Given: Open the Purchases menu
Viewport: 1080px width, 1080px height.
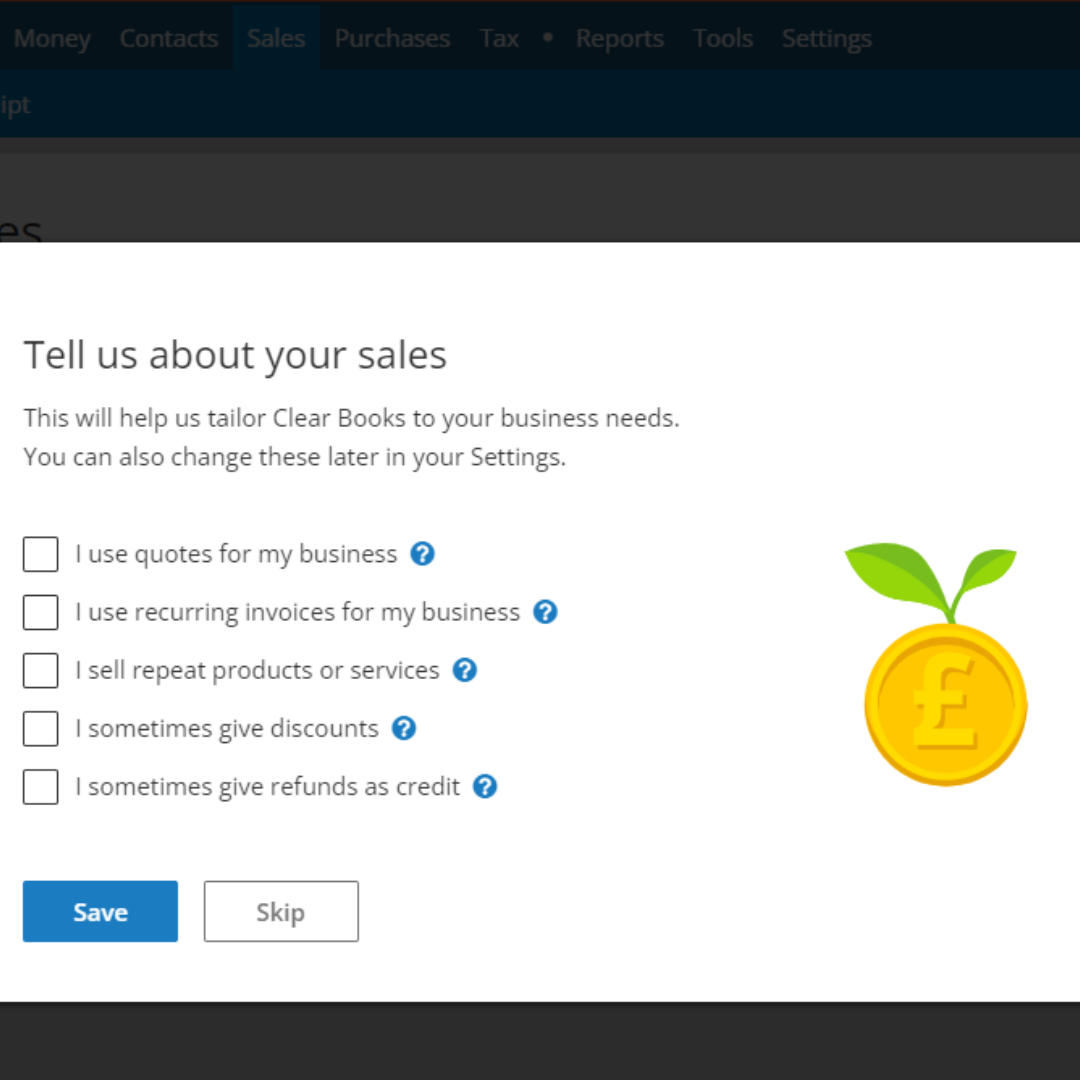Looking at the screenshot, I should [x=392, y=39].
